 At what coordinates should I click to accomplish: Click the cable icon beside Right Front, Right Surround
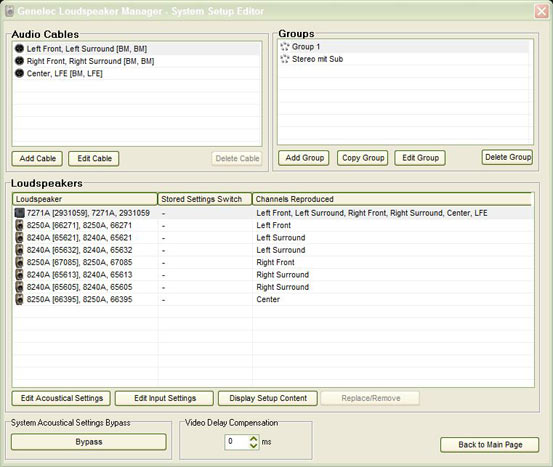pyautogui.click(x=19, y=61)
